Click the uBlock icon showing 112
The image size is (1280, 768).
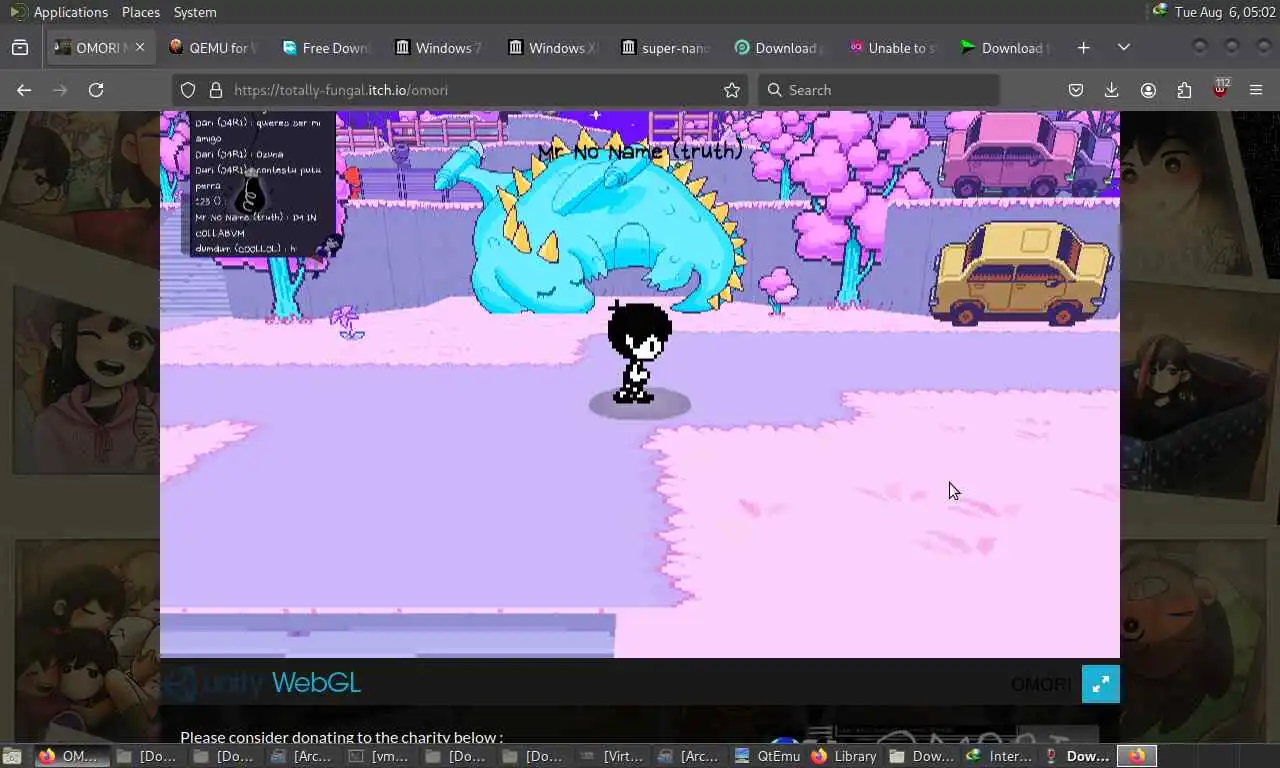1220,88
